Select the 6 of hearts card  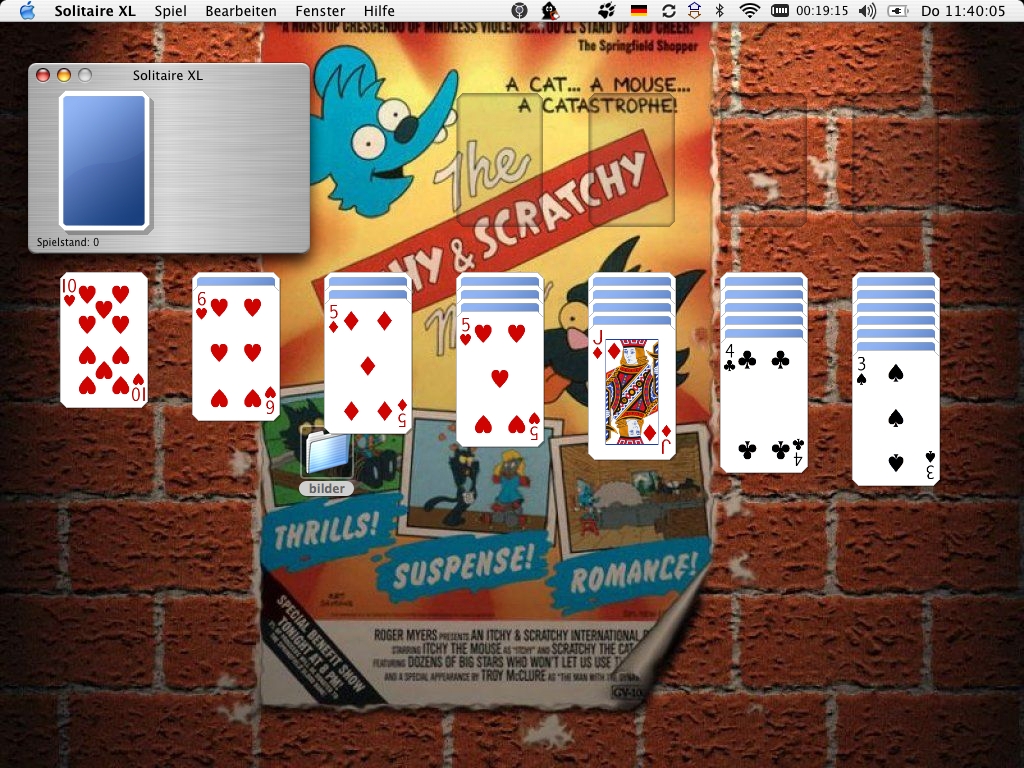pyautogui.click(x=236, y=353)
